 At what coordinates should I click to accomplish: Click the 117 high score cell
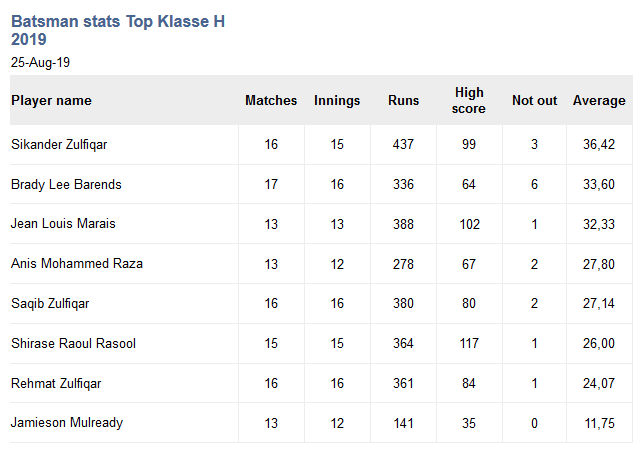tap(469, 343)
